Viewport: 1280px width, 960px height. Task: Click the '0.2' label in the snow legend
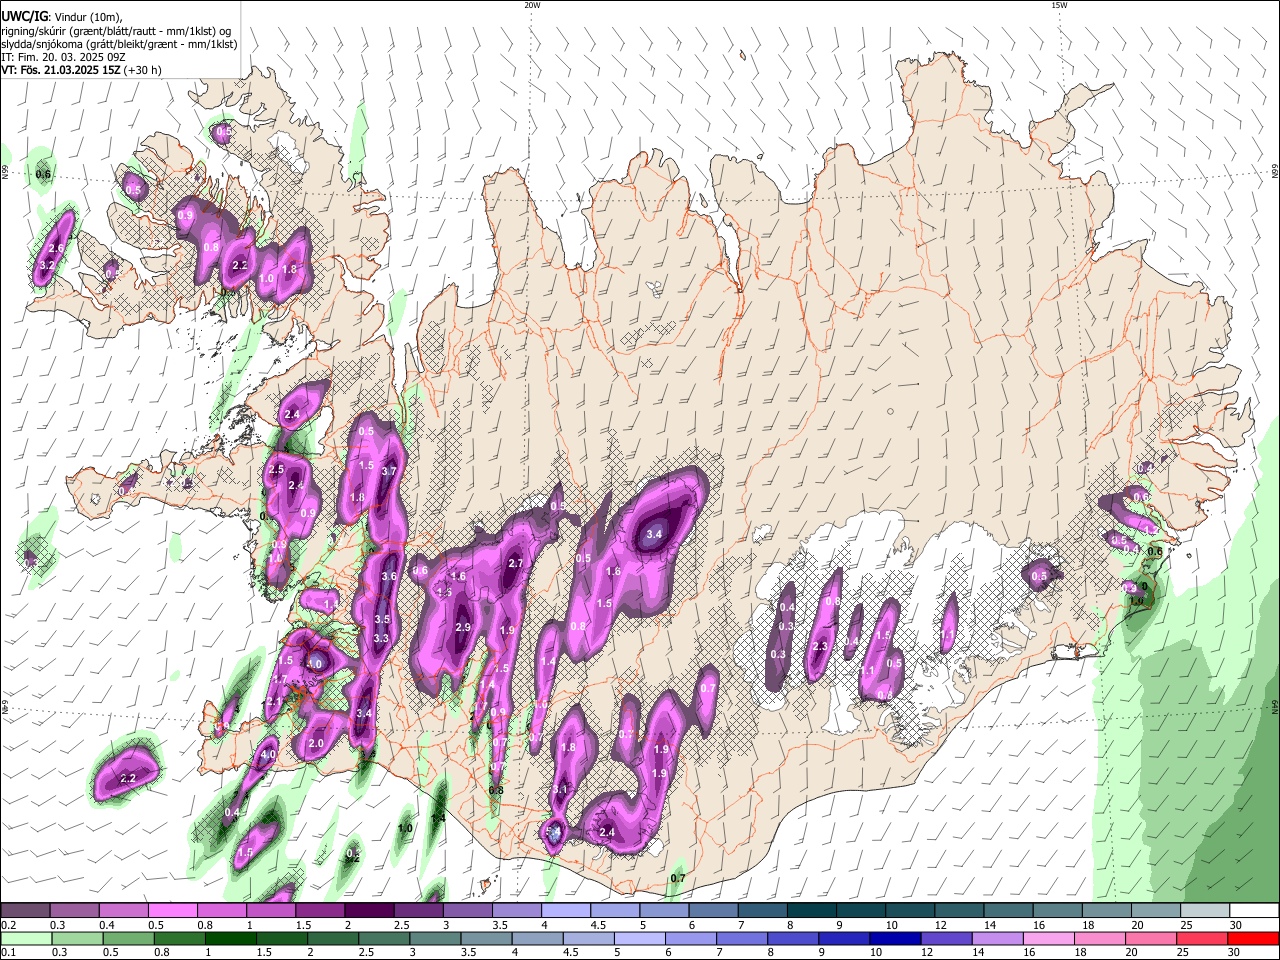coord(8,924)
